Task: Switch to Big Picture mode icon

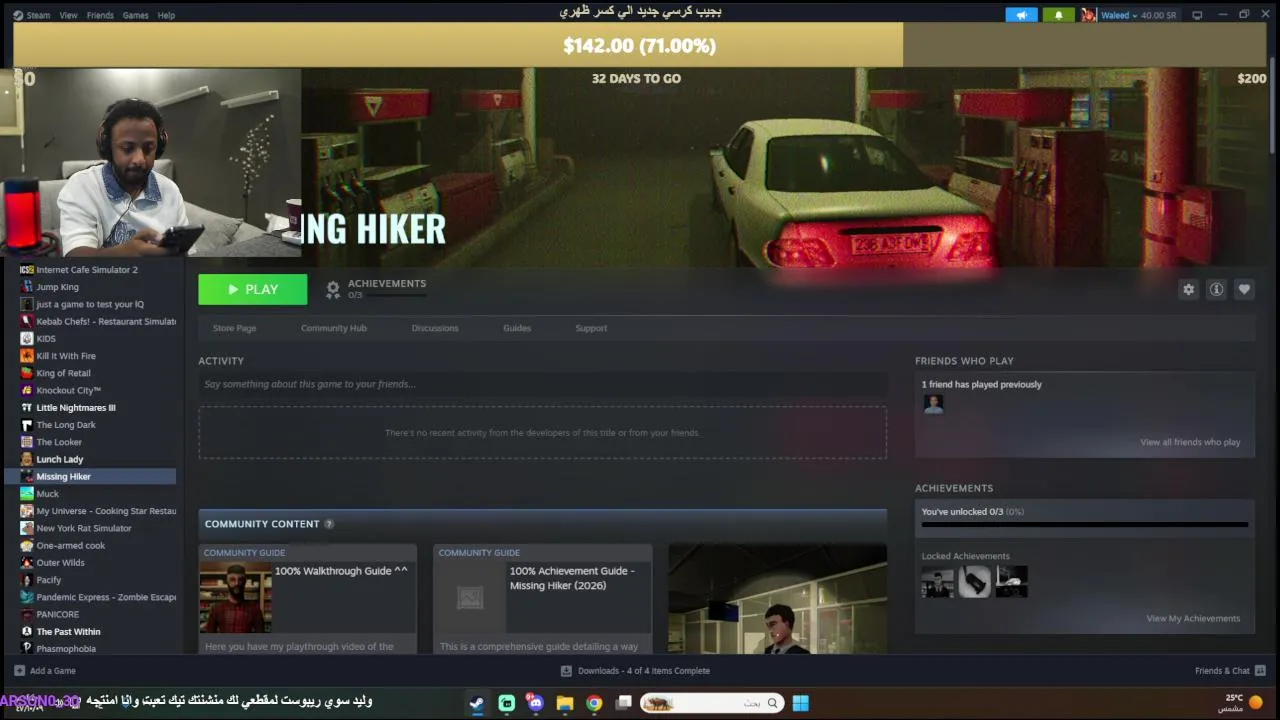Action: pos(1197,15)
